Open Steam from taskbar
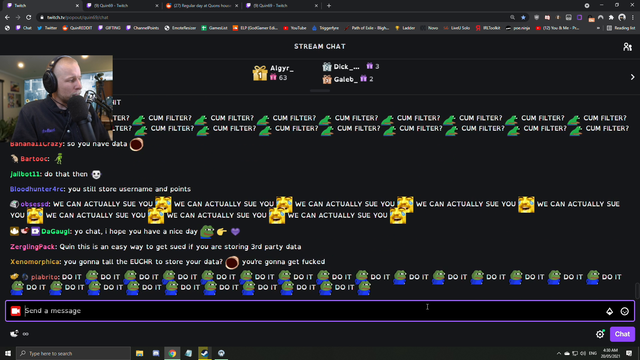Viewport: 640px width, 360px height. pos(204,353)
